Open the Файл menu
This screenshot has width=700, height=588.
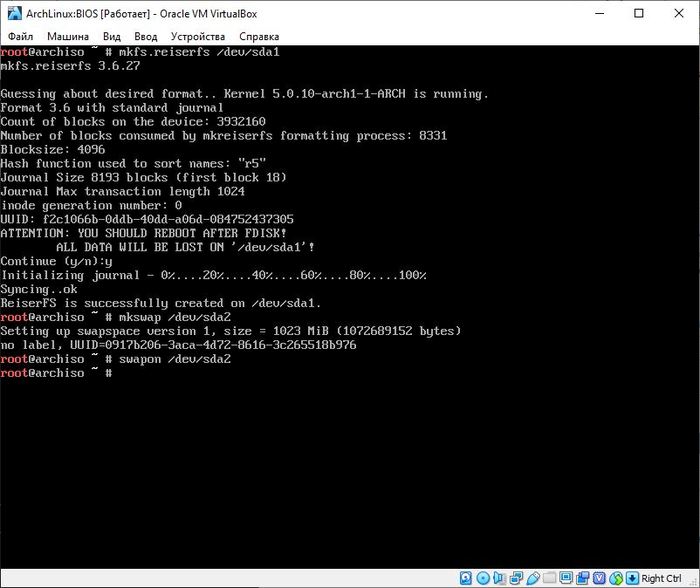21,37
